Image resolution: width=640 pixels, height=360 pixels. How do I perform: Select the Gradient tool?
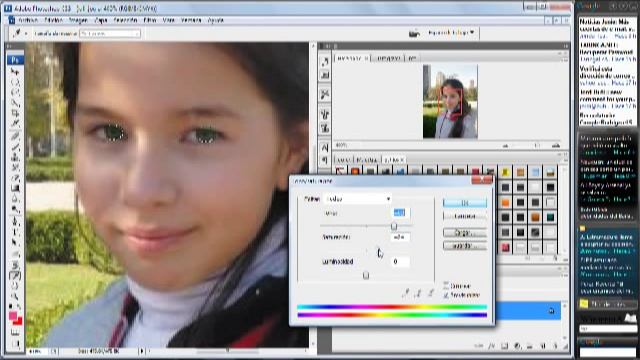tap(15, 188)
